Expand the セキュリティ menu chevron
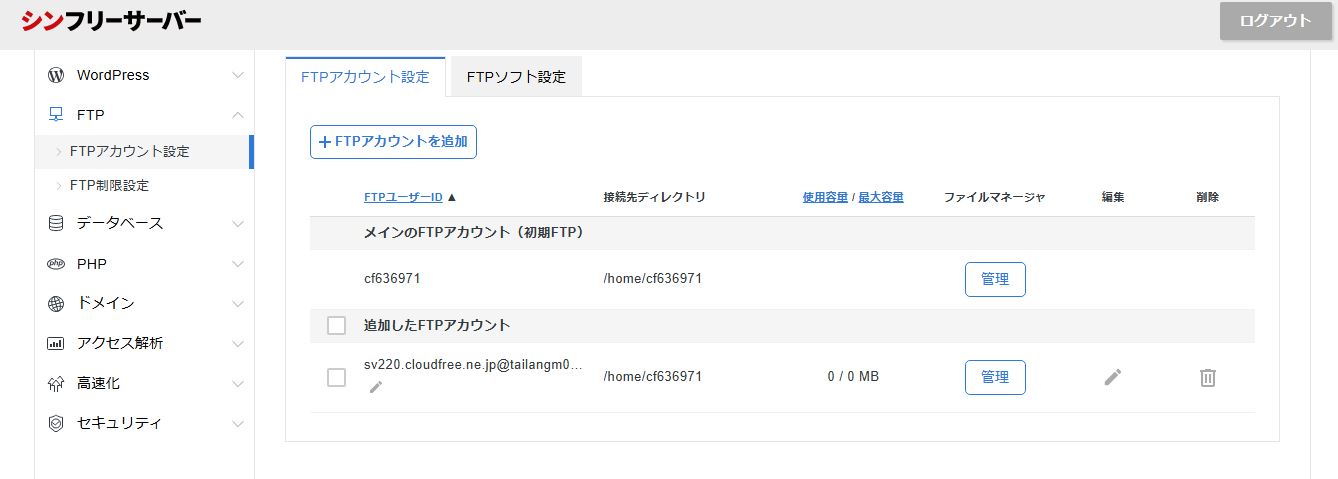1338x479 pixels. click(x=237, y=423)
